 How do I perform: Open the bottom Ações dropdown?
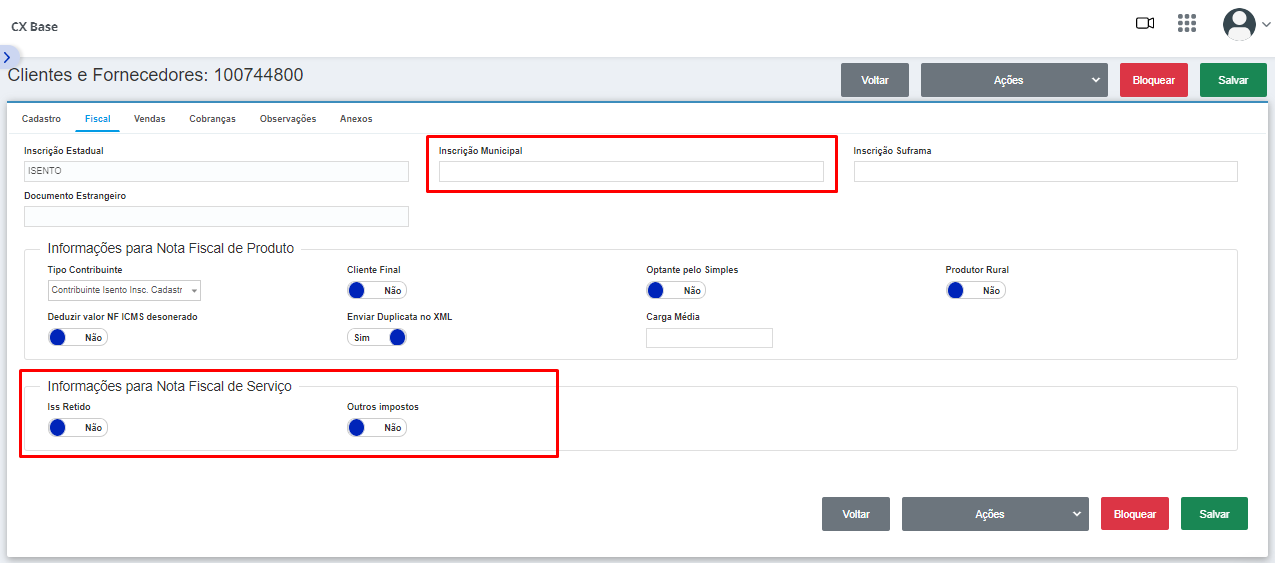995,514
